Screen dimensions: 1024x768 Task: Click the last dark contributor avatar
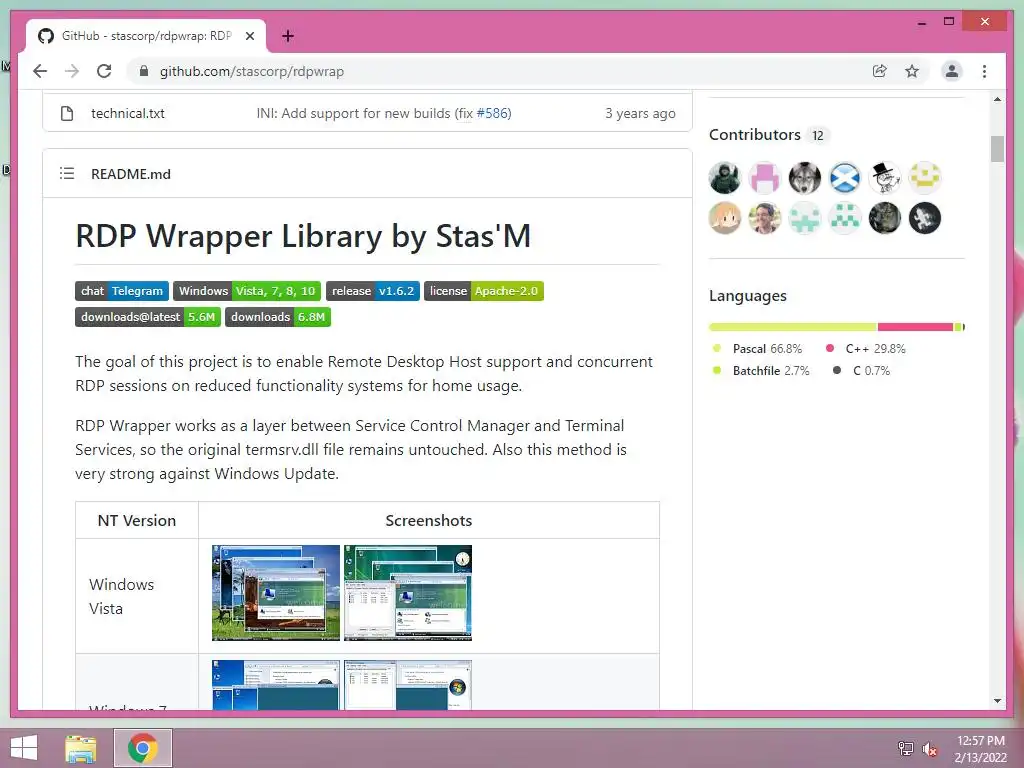pyautogui.click(x=925, y=217)
